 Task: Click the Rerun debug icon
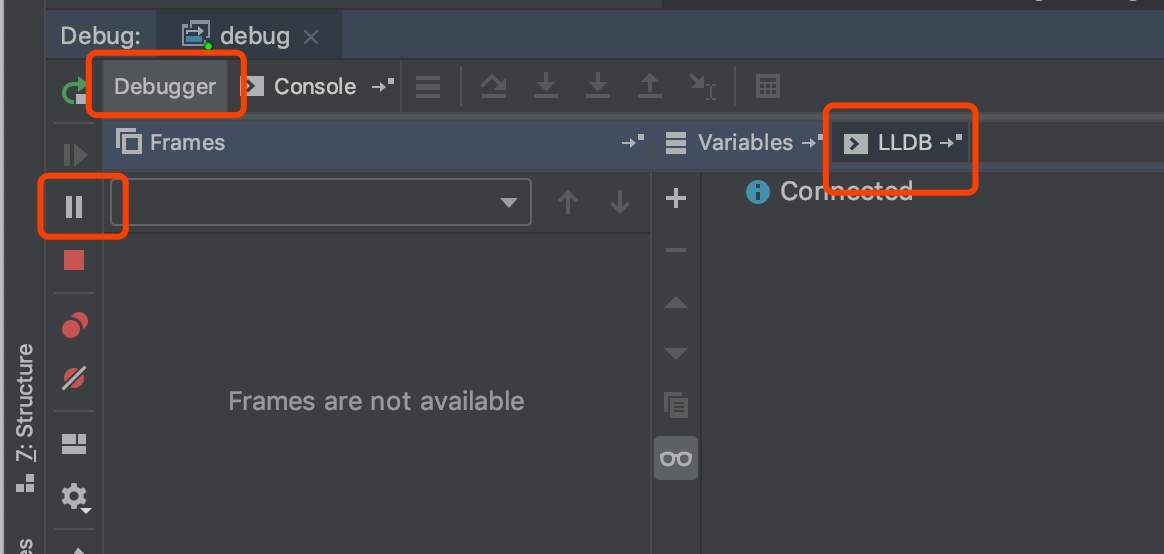73,92
